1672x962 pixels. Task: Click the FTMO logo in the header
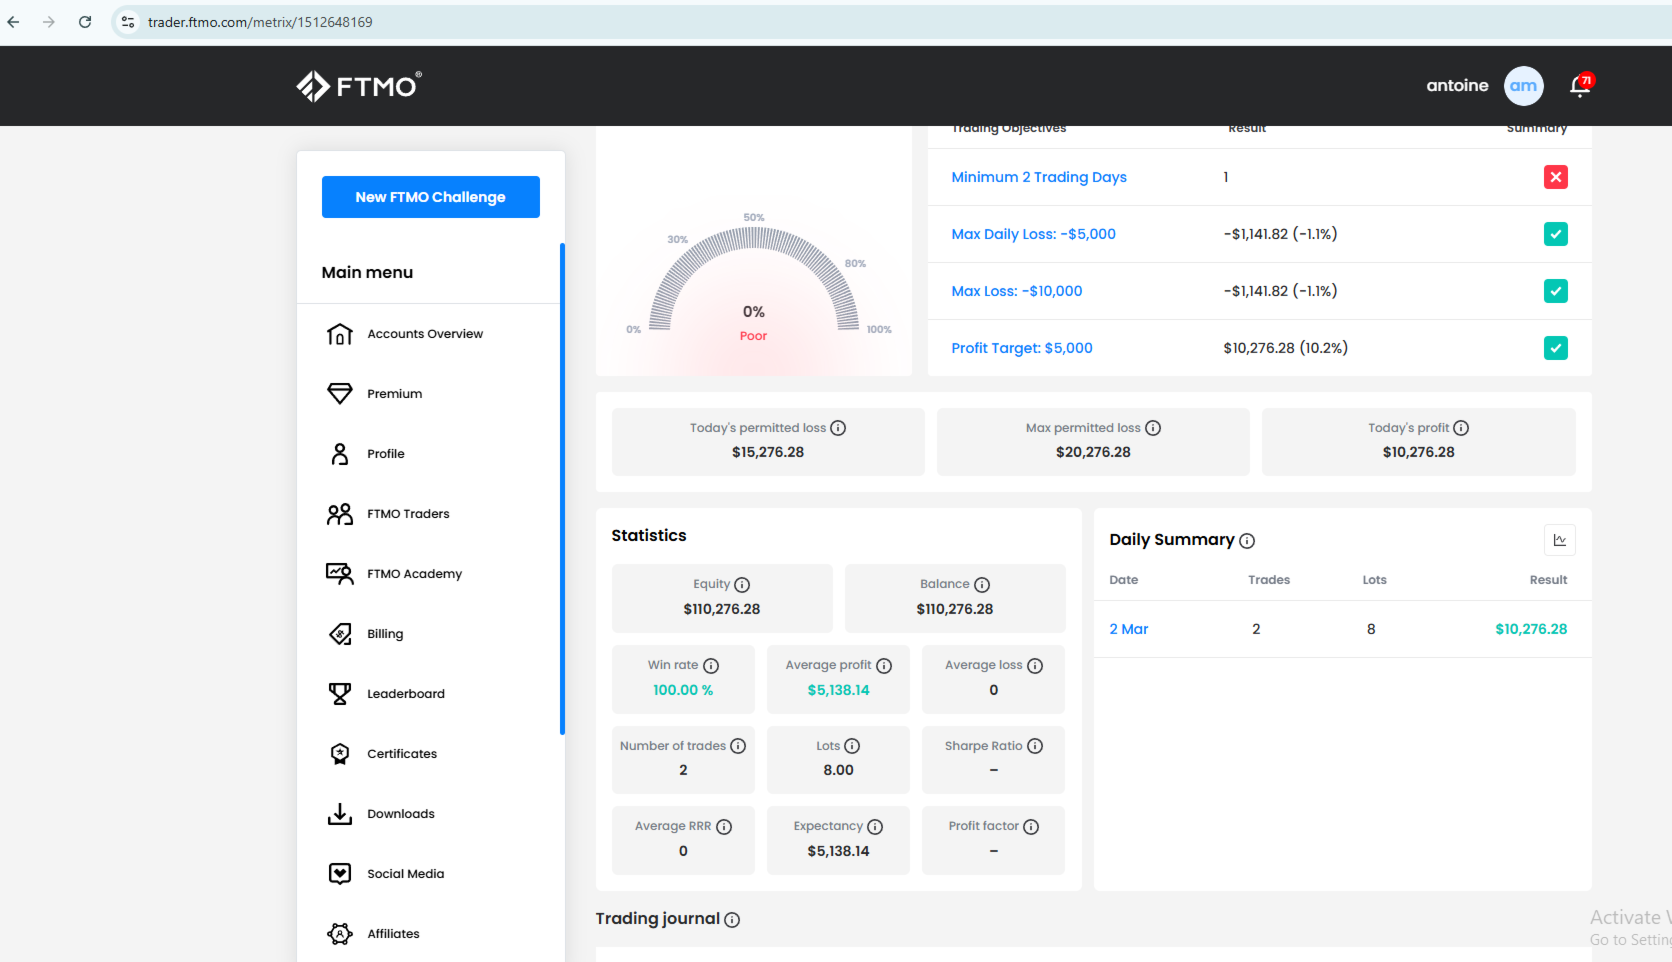click(359, 86)
